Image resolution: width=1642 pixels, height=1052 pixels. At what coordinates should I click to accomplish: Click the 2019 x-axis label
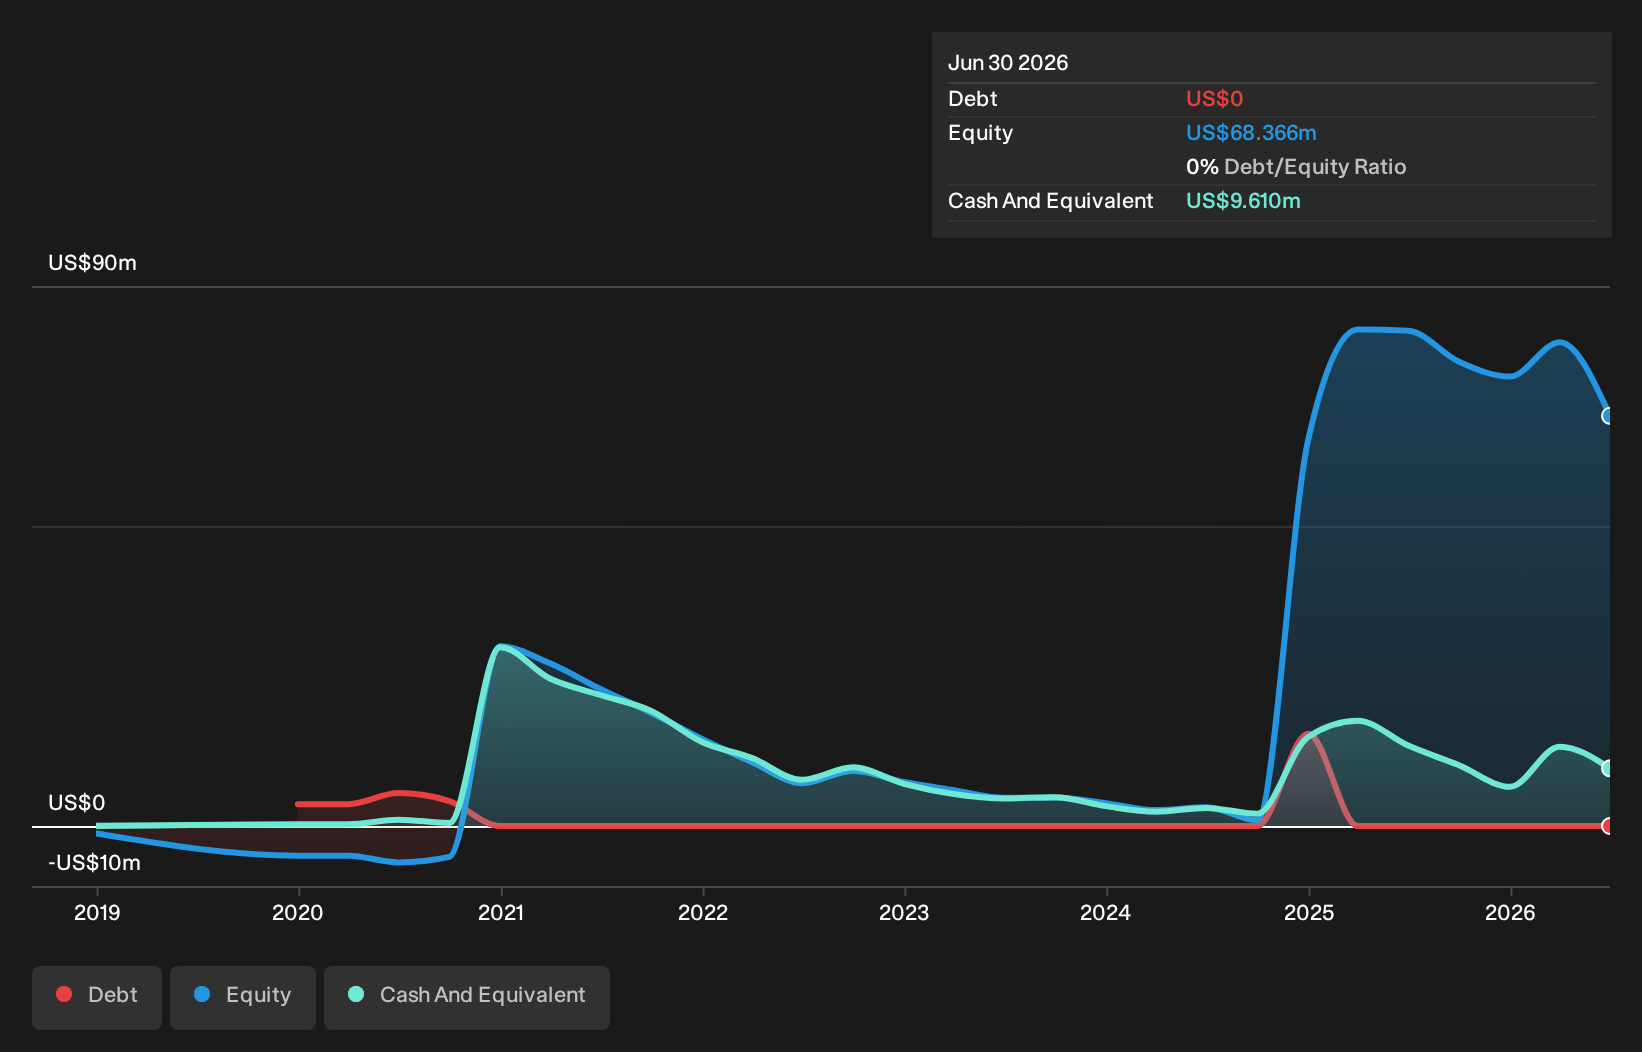coord(97,913)
